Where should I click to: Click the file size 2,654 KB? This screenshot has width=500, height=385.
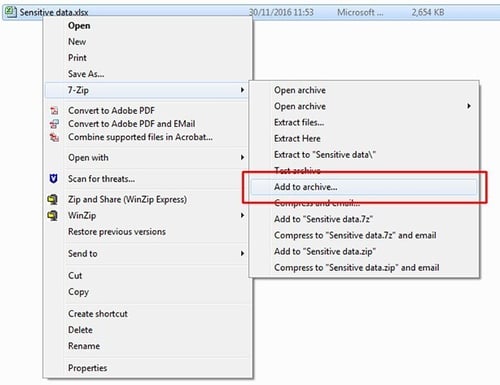428,12
